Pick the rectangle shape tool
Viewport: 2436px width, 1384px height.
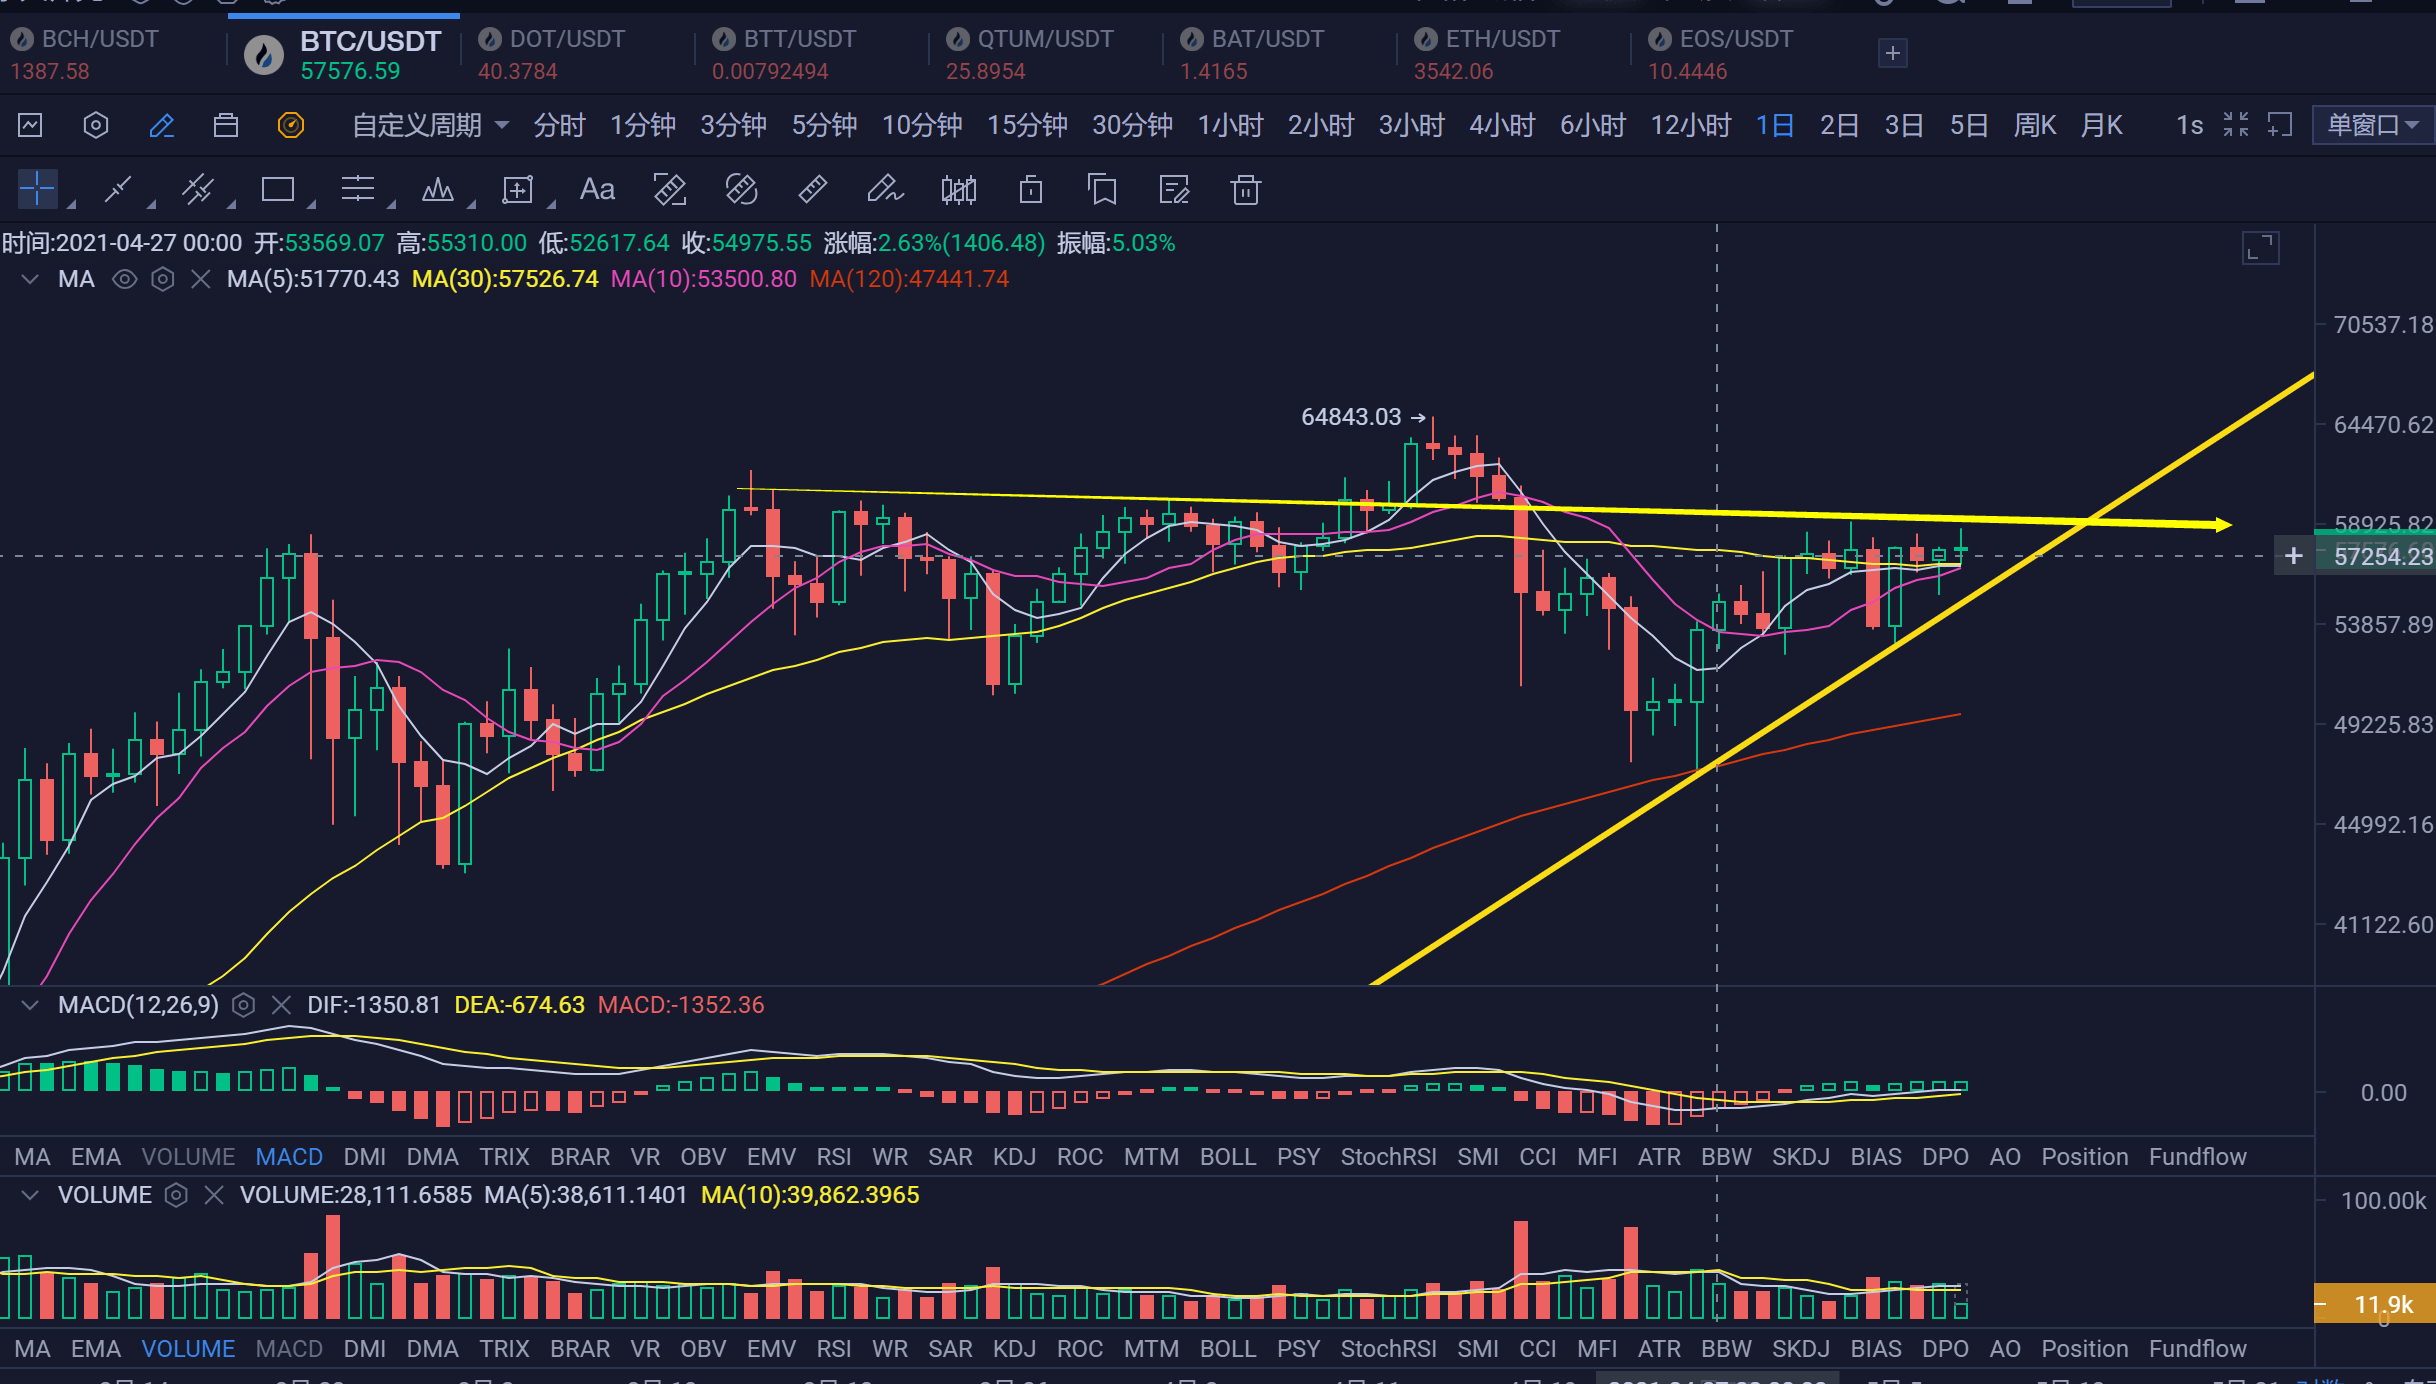coord(278,189)
